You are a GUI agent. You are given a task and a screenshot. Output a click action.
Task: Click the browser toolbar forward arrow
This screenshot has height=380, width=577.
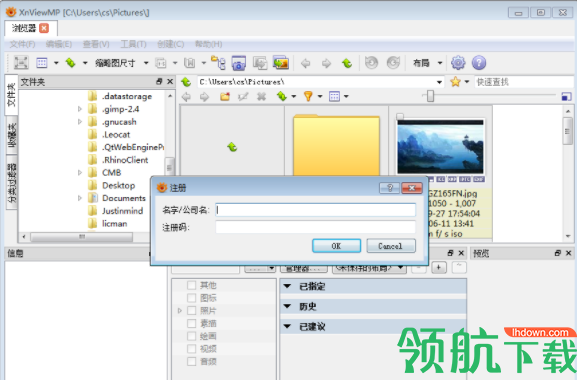coord(204,97)
